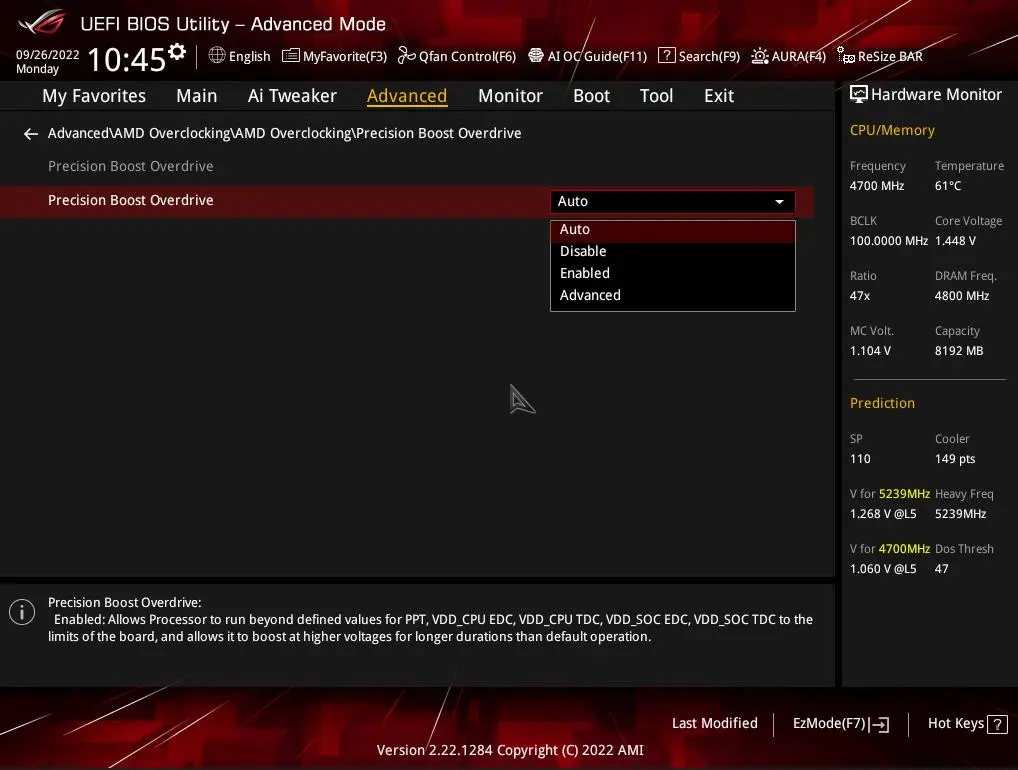Select the highlighted Precision Boost Overdrive row label
The width and height of the screenshot is (1018, 770).
point(130,201)
